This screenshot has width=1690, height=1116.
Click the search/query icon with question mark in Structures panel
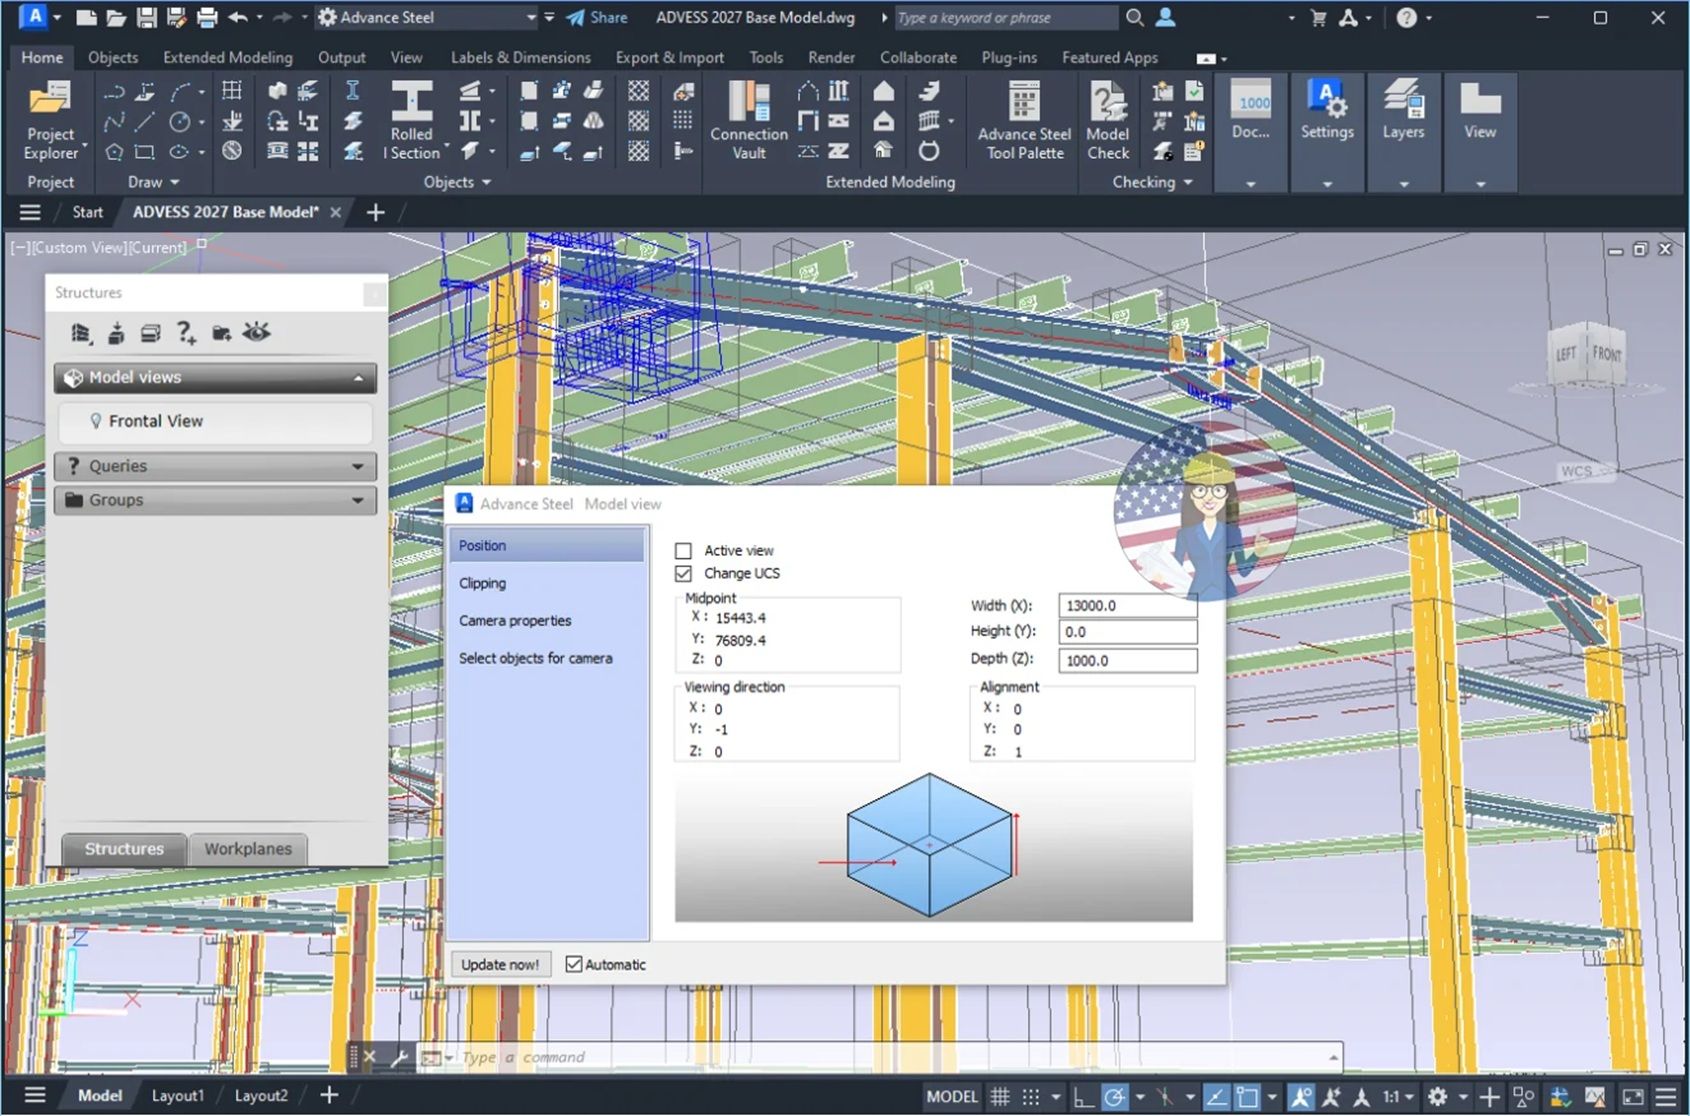click(x=186, y=332)
